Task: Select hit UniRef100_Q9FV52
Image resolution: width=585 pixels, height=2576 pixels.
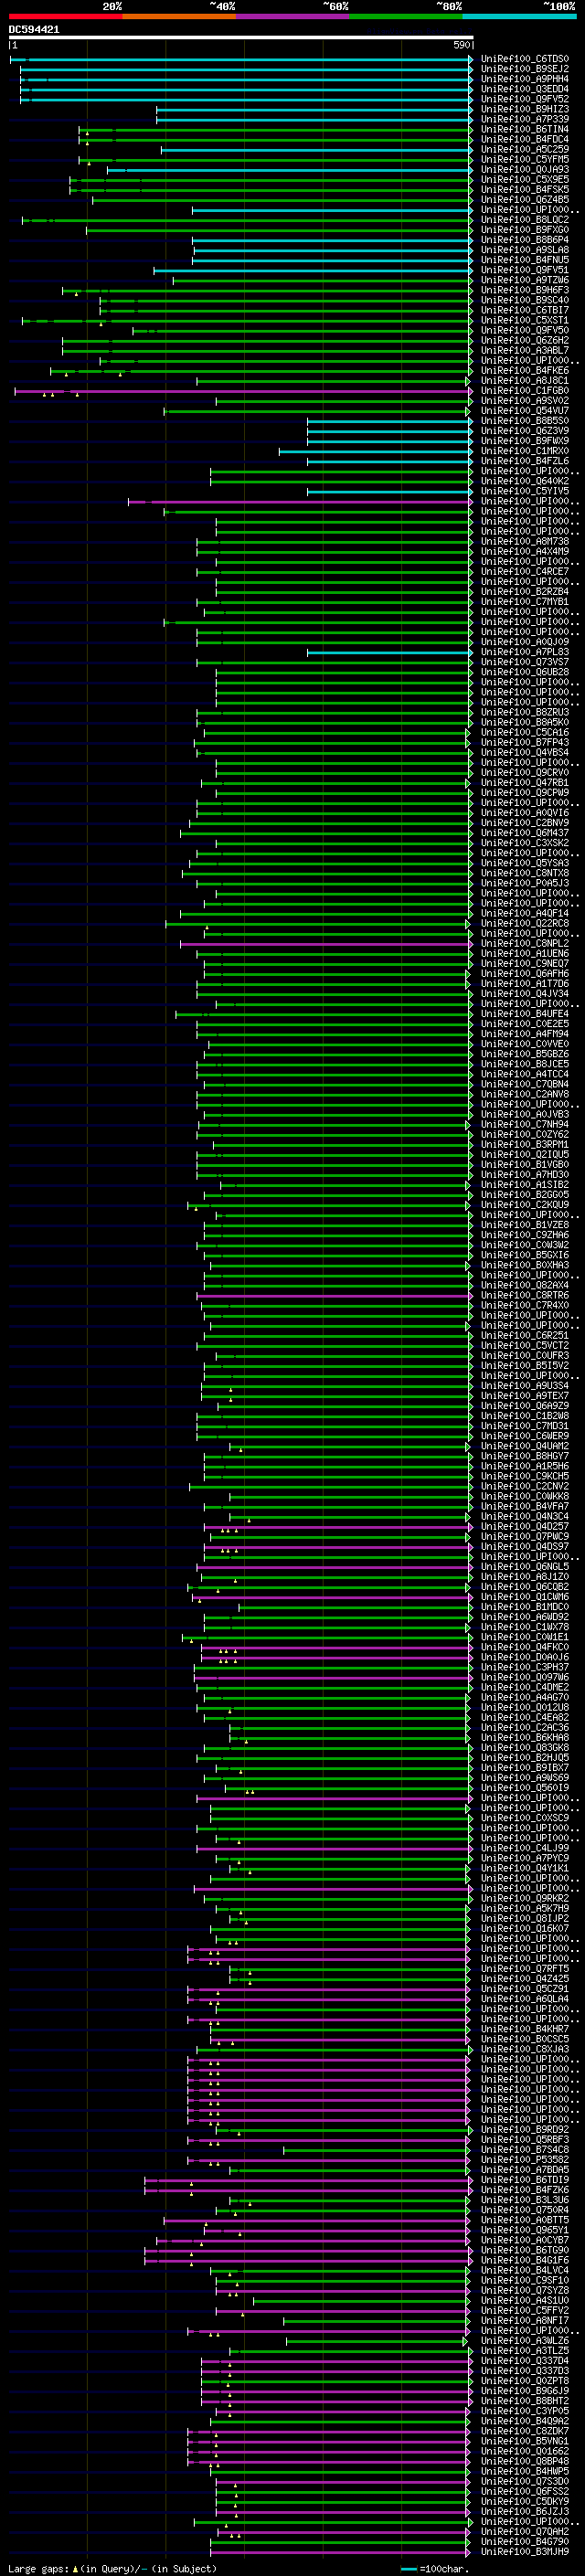Action: [x=524, y=99]
